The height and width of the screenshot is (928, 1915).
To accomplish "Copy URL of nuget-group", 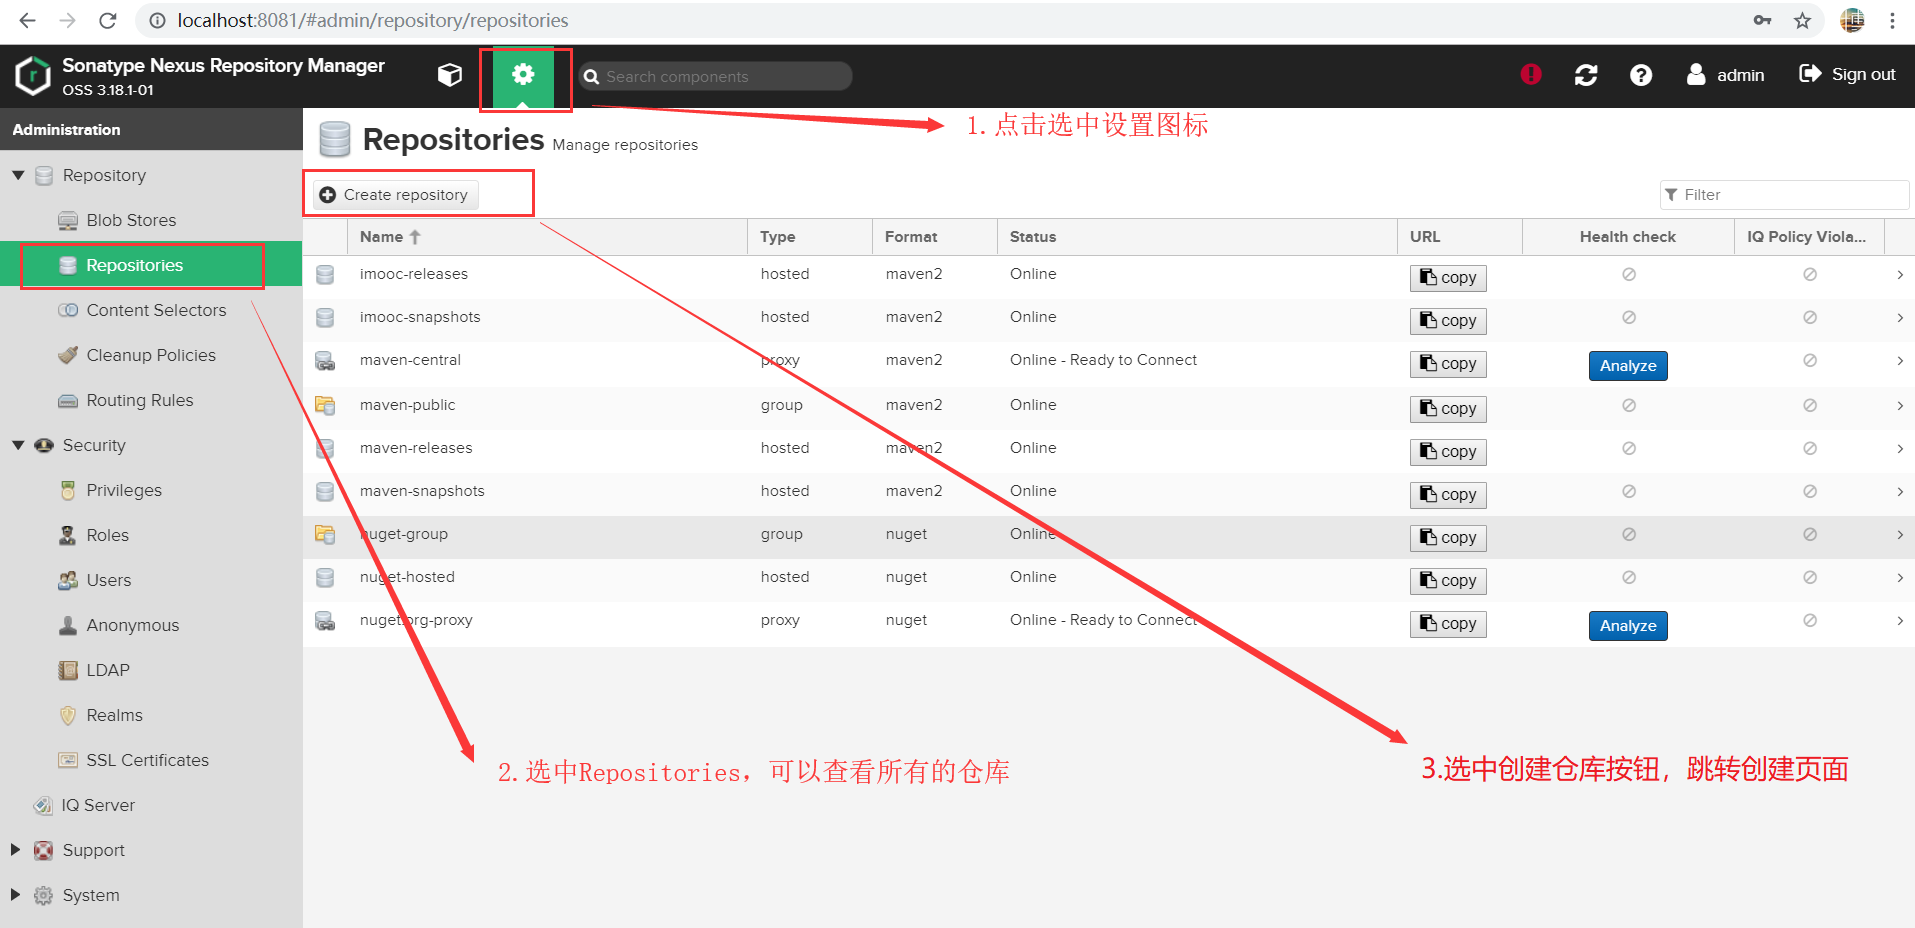I will coord(1448,538).
